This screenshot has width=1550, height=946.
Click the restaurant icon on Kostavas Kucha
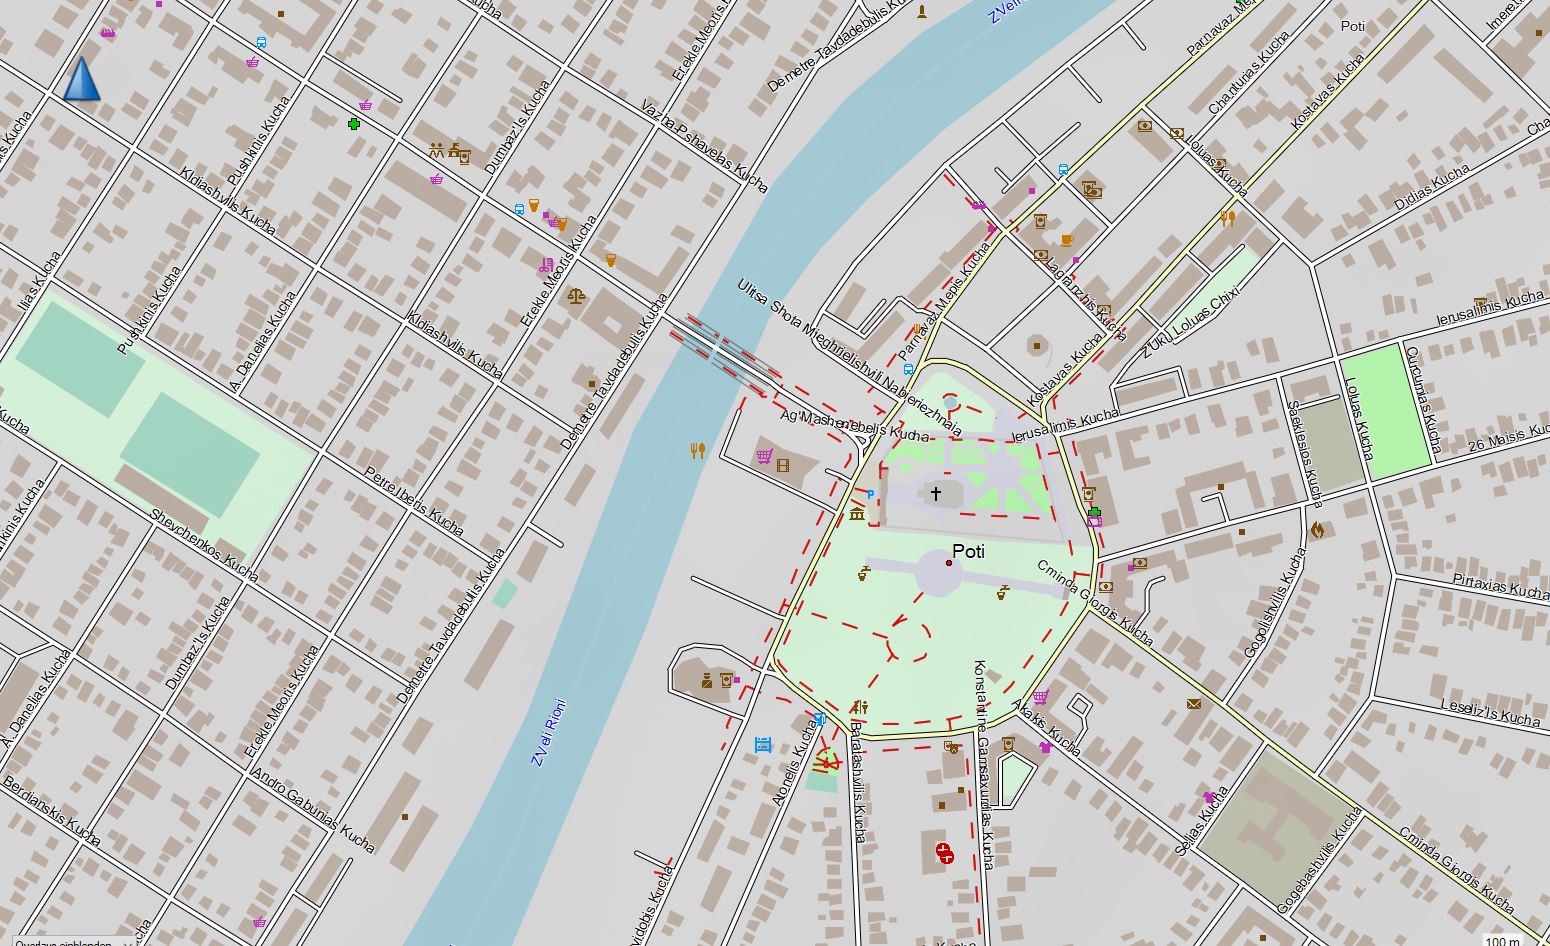1229,218
